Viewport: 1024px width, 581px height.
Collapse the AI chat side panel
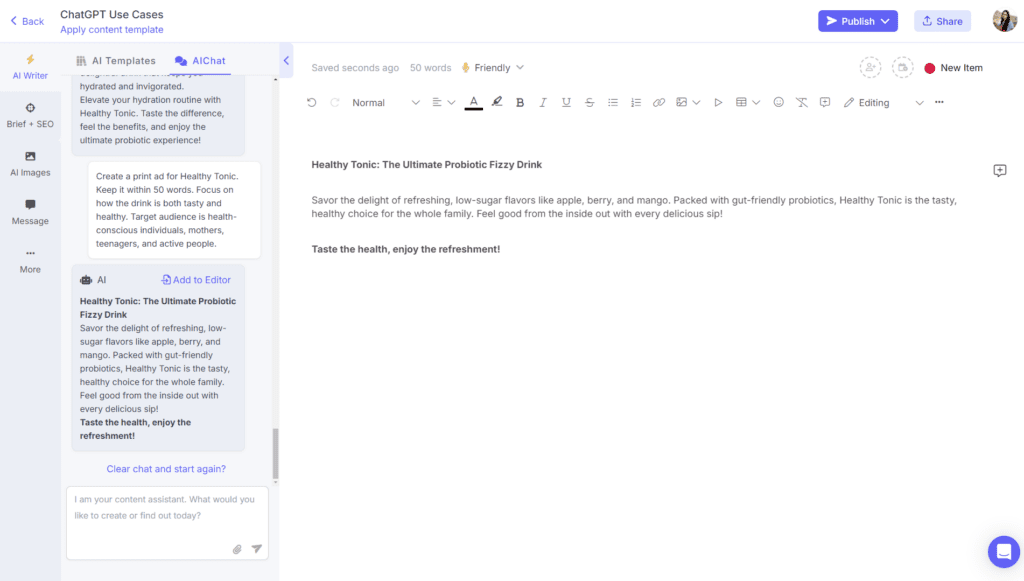286,61
